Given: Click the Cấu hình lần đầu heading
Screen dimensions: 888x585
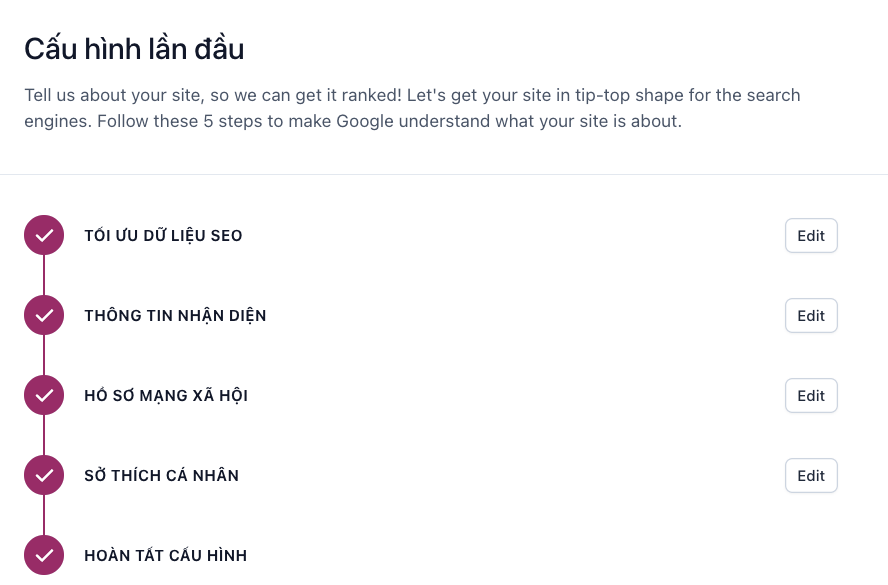Looking at the screenshot, I should (134, 48).
